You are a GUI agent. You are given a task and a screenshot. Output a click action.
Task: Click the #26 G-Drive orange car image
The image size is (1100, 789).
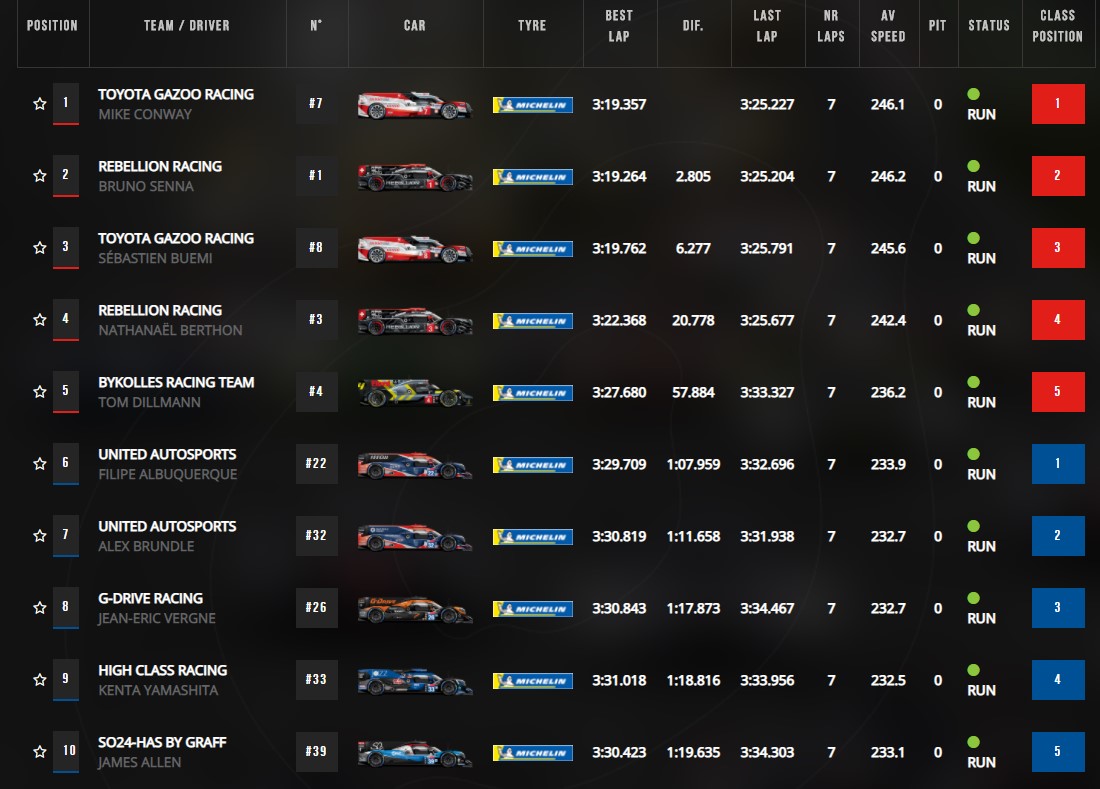pyautogui.click(x=415, y=609)
